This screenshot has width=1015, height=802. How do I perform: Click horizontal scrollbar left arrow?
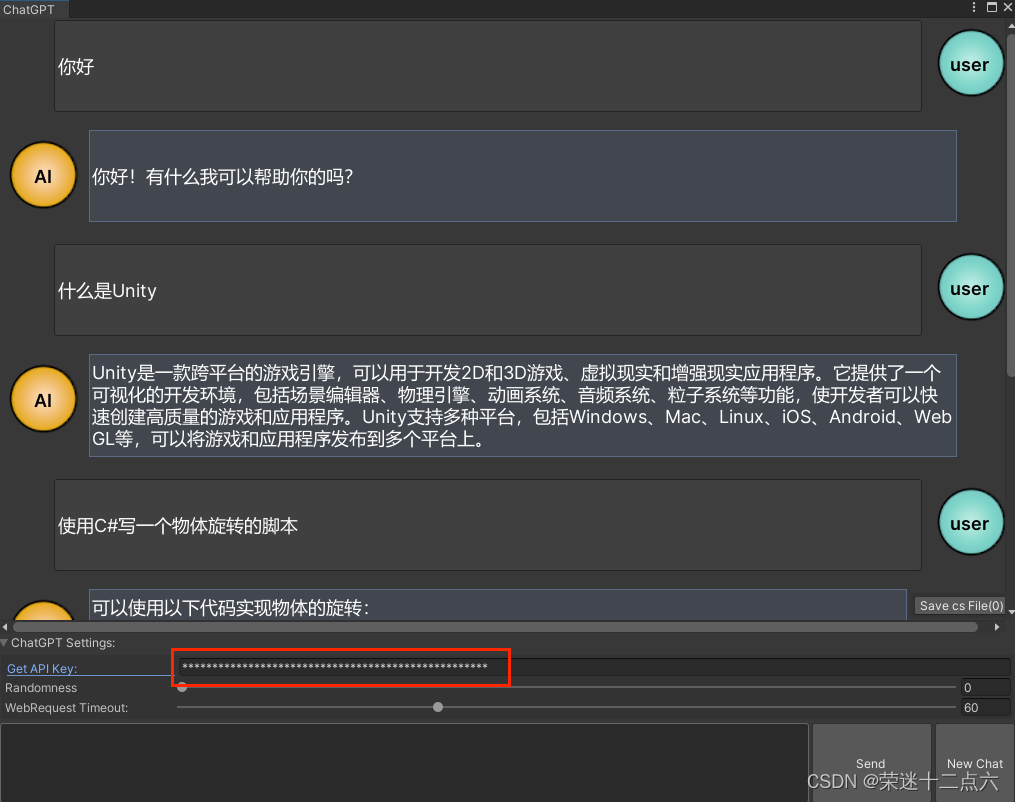click(x=5, y=627)
